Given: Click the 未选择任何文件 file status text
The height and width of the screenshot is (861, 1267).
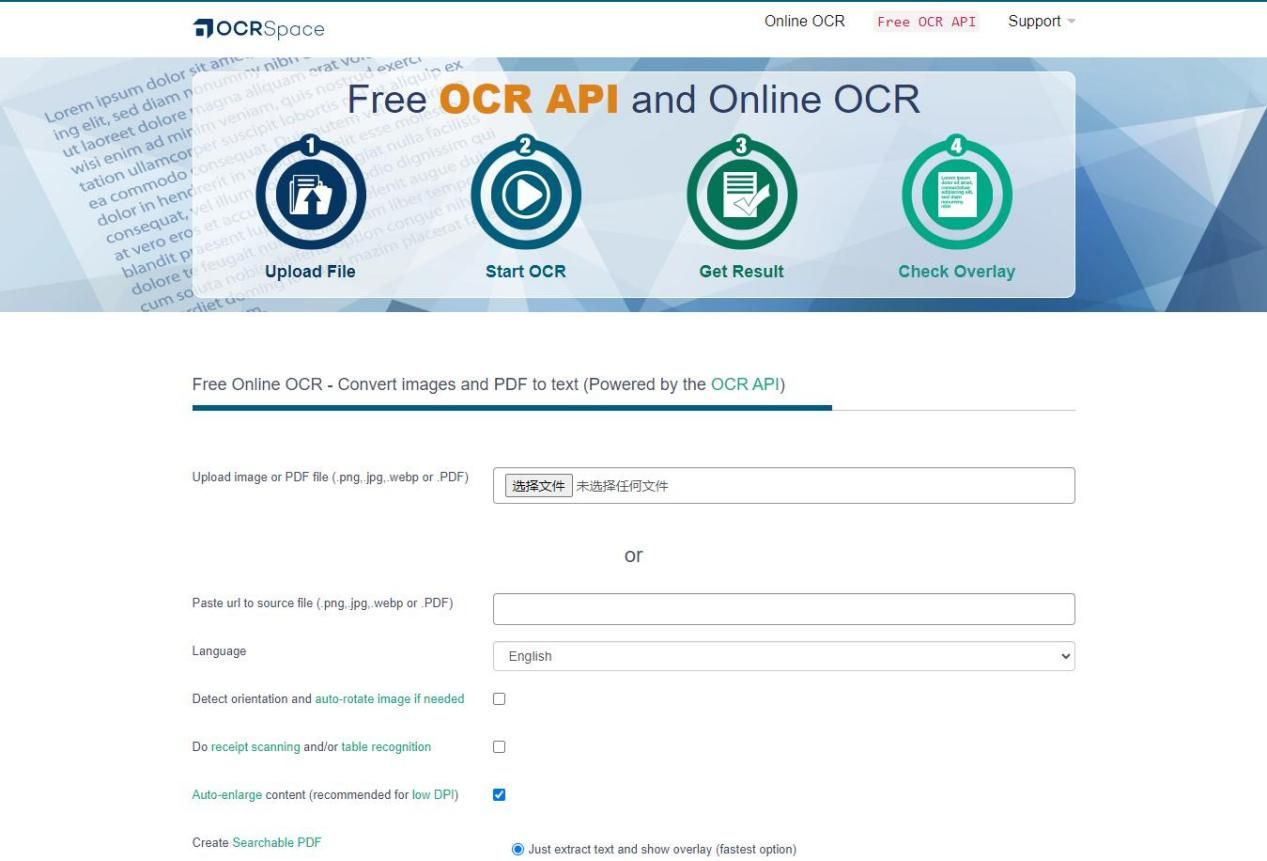Looking at the screenshot, I should point(622,487).
